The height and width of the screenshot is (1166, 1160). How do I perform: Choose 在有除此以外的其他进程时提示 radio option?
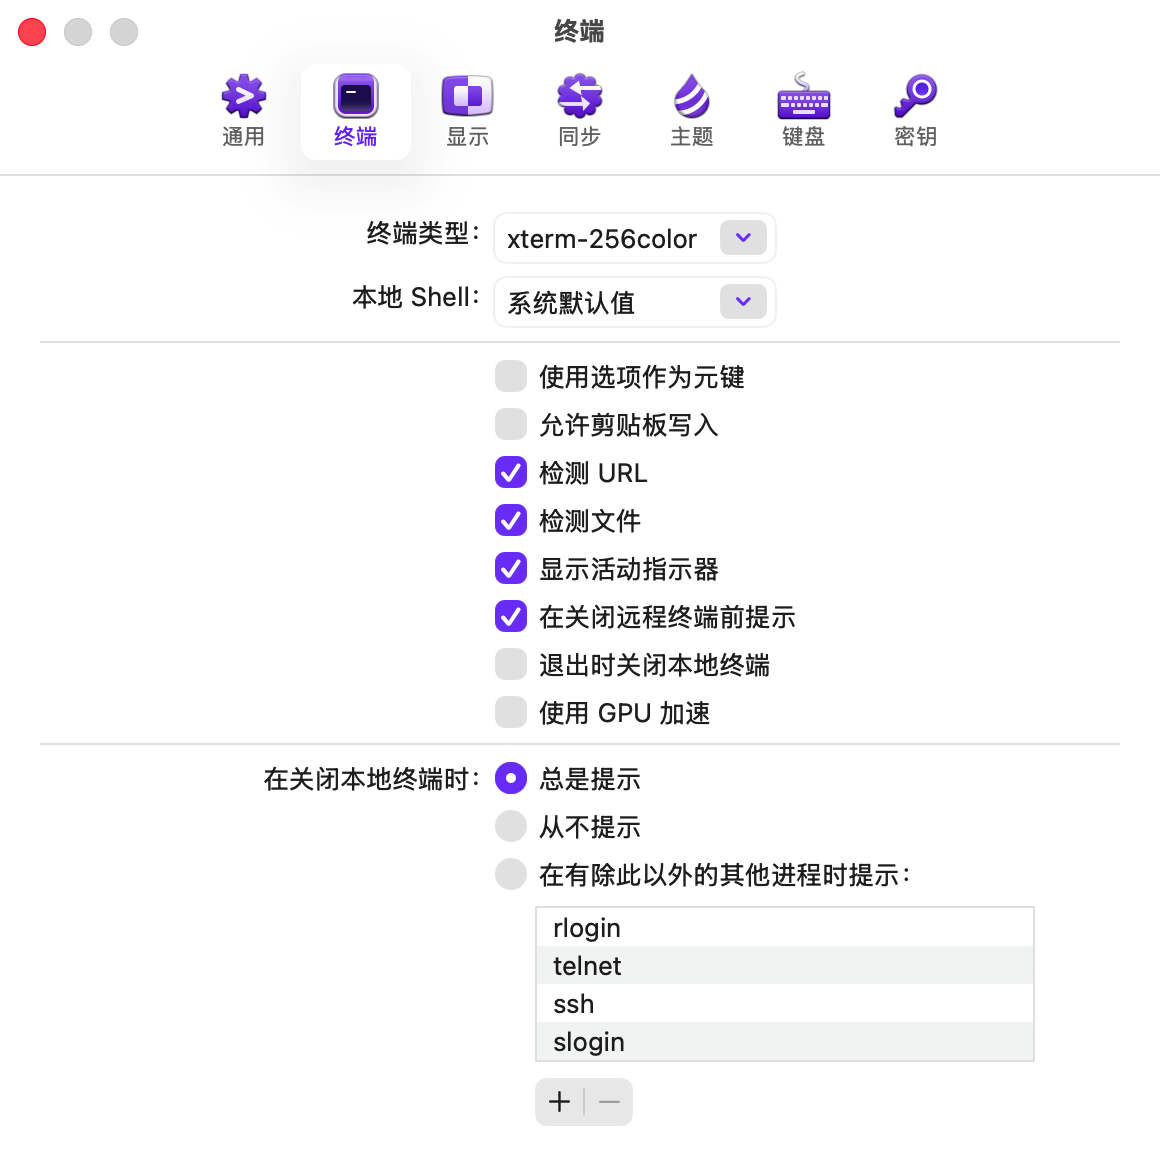tap(511, 875)
